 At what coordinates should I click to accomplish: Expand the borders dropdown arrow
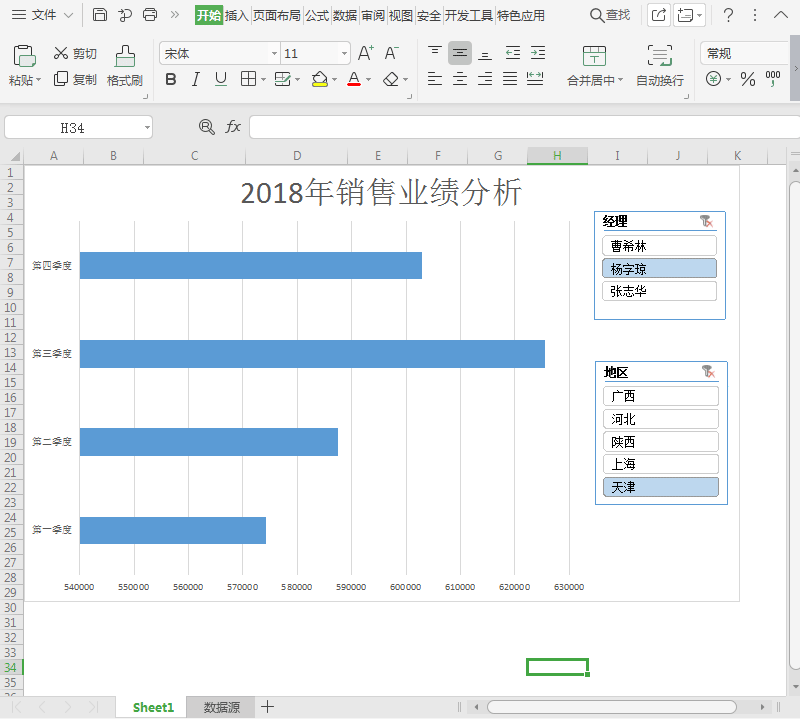coord(263,80)
